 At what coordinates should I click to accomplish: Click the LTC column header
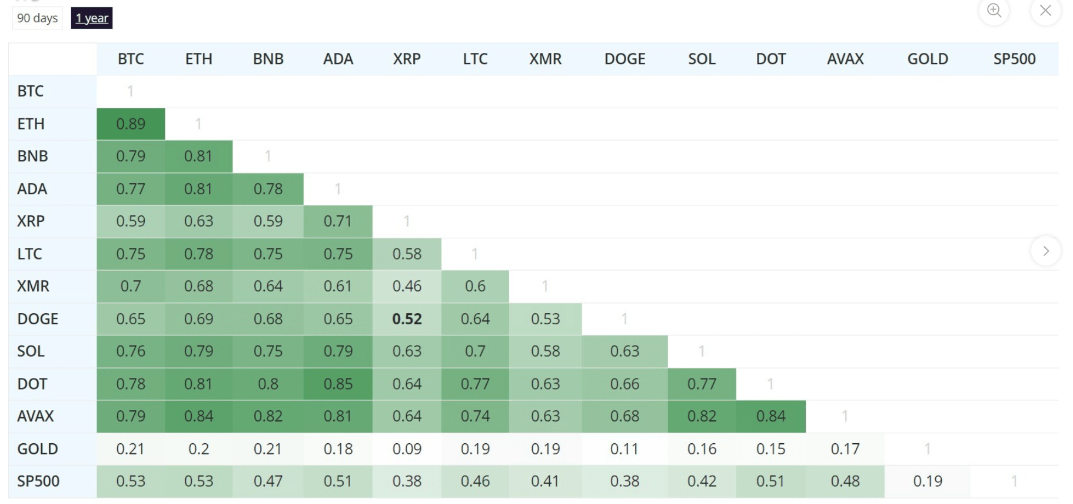point(475,59)
